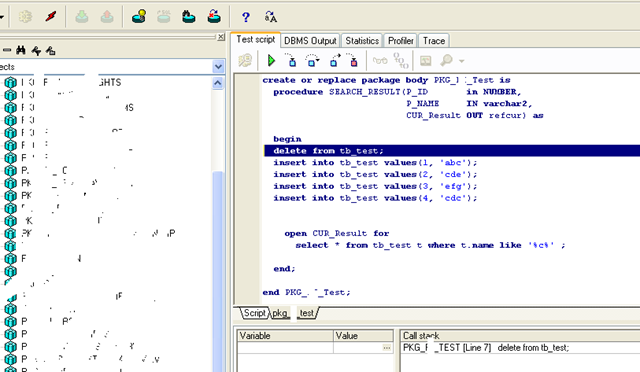Click the database icon with yellow bulb
Viewport: 640px width, 372px height.
coord(139,17)
